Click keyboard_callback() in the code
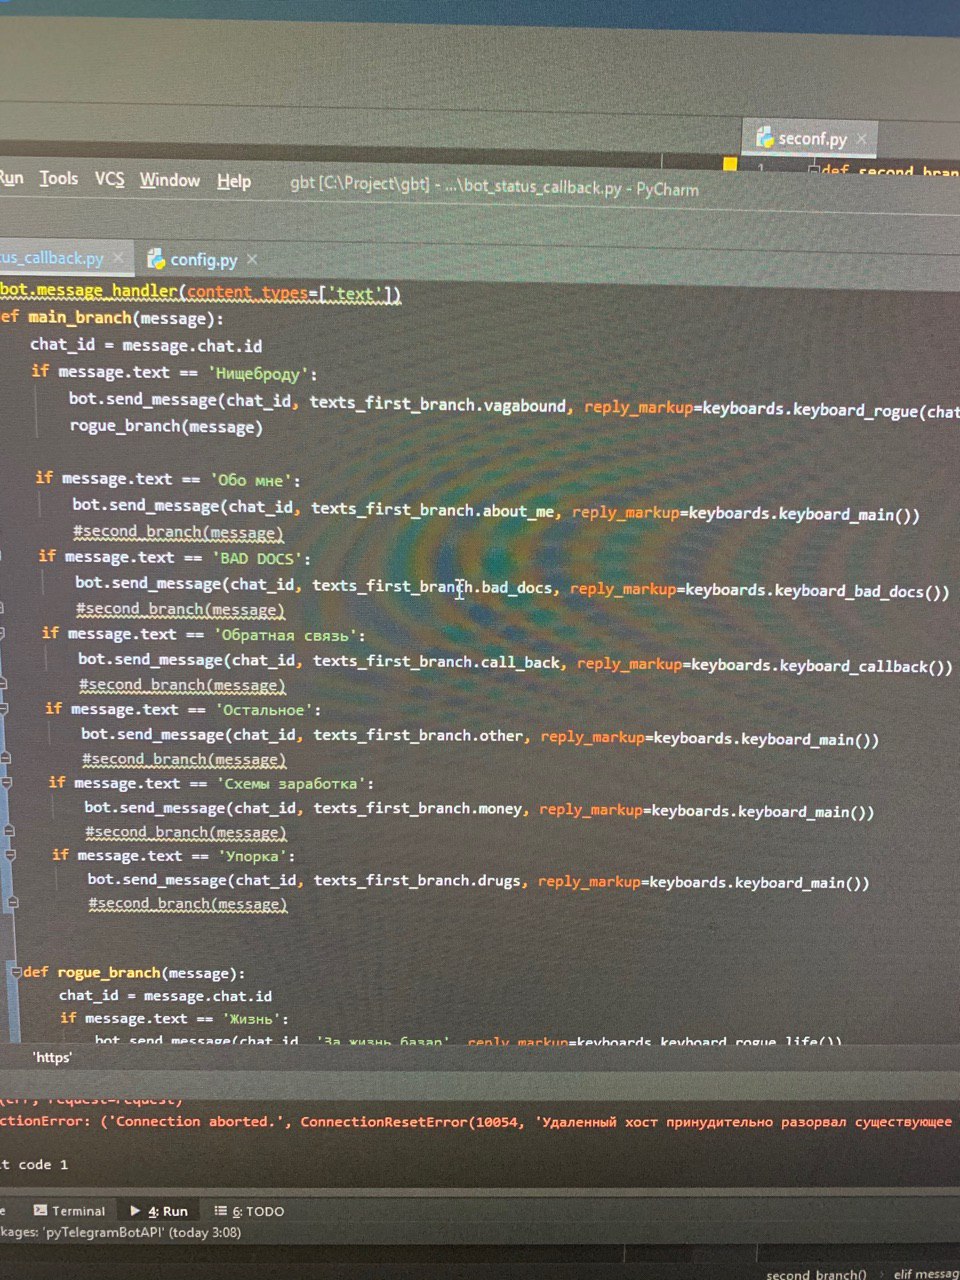Viewport: 960px width, 1280px height. tap(866, 666)
